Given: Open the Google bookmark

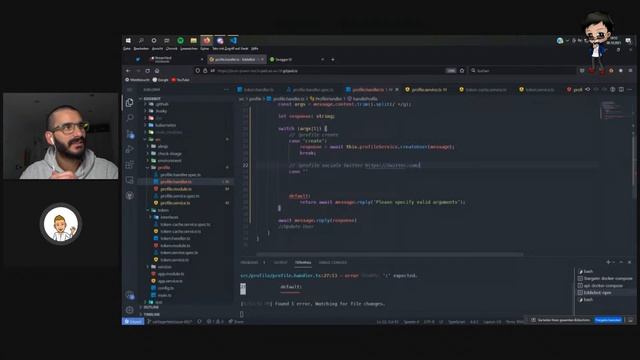Looking at the screenshot, I should (160, 80).
